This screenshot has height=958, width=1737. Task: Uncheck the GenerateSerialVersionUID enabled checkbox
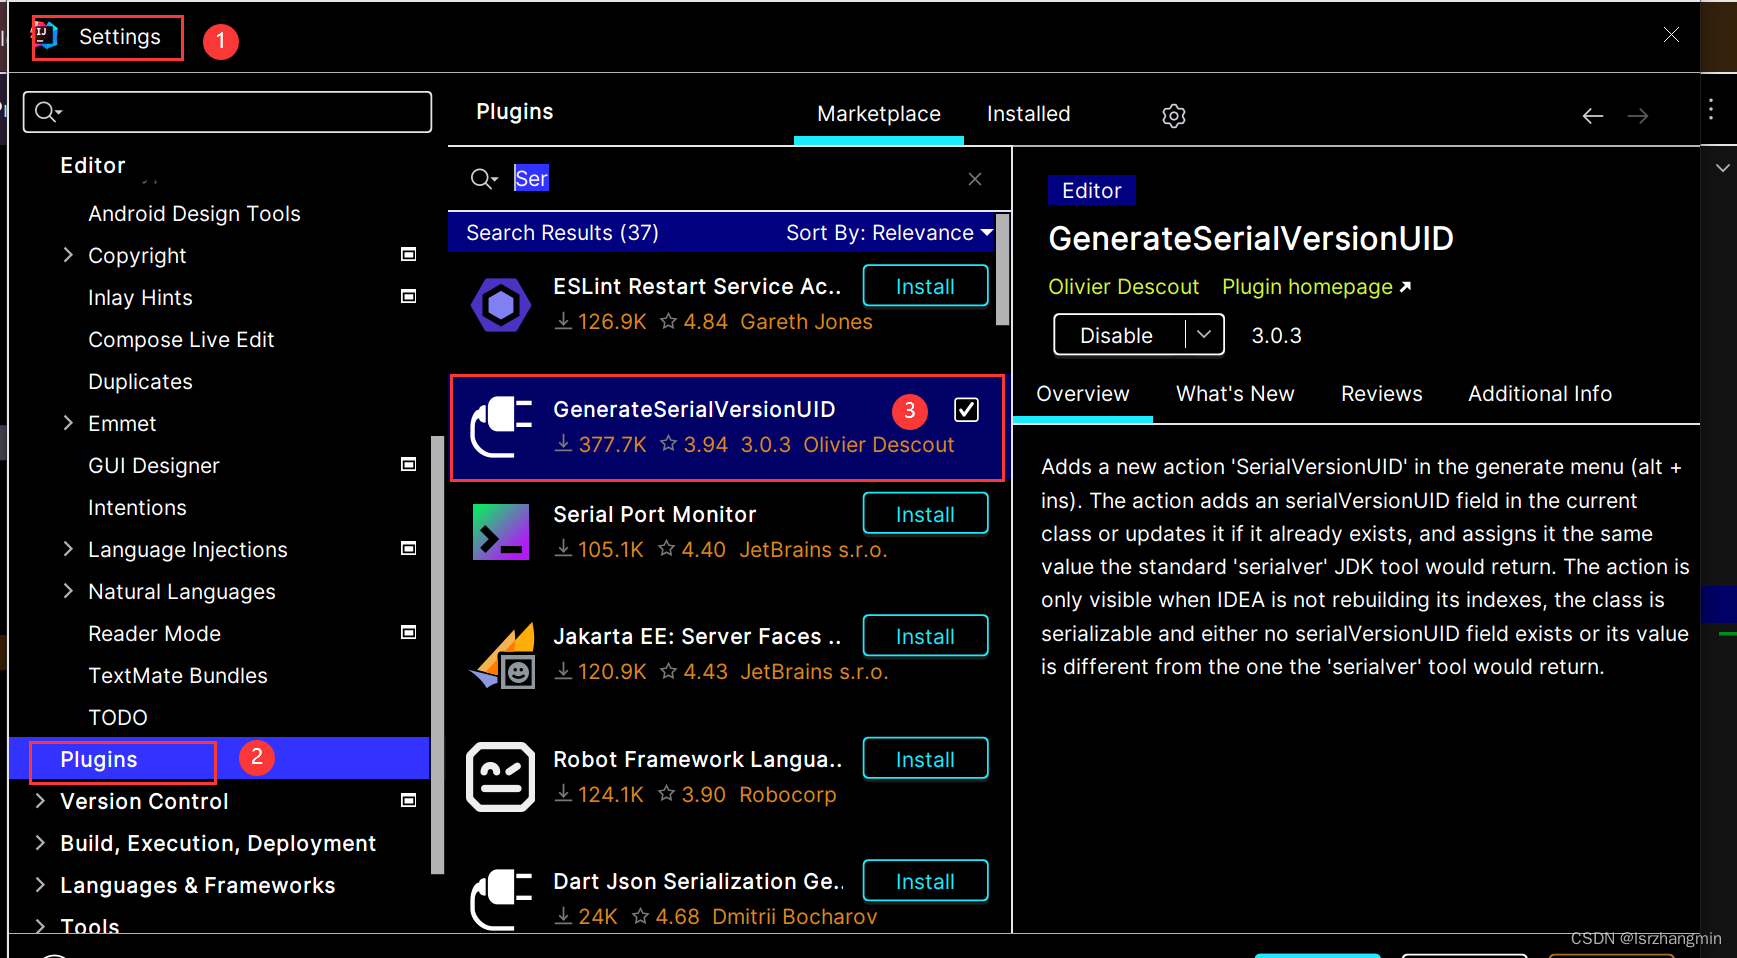tap(966, 409)
